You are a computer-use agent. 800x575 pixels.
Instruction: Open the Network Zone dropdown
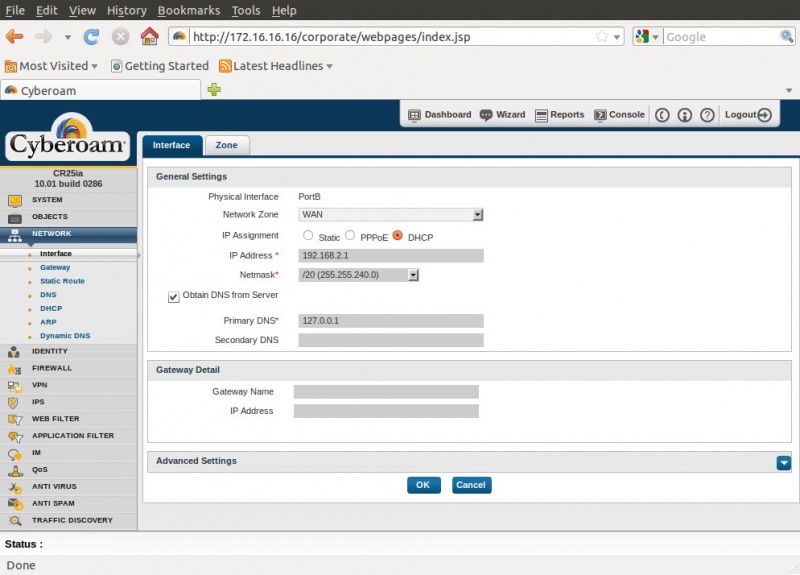click(x=478, y=214)
